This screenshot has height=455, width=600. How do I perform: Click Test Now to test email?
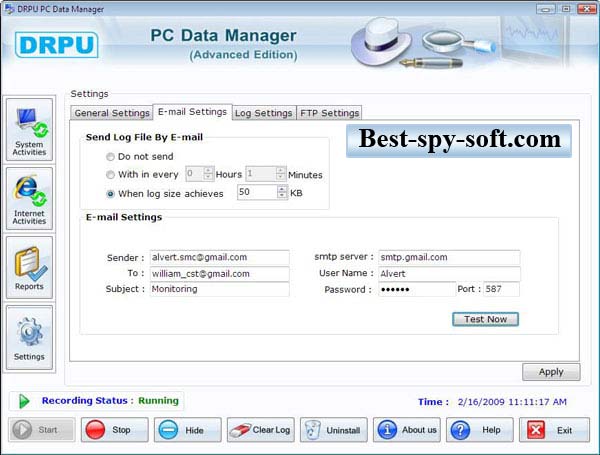click(485, 319)
